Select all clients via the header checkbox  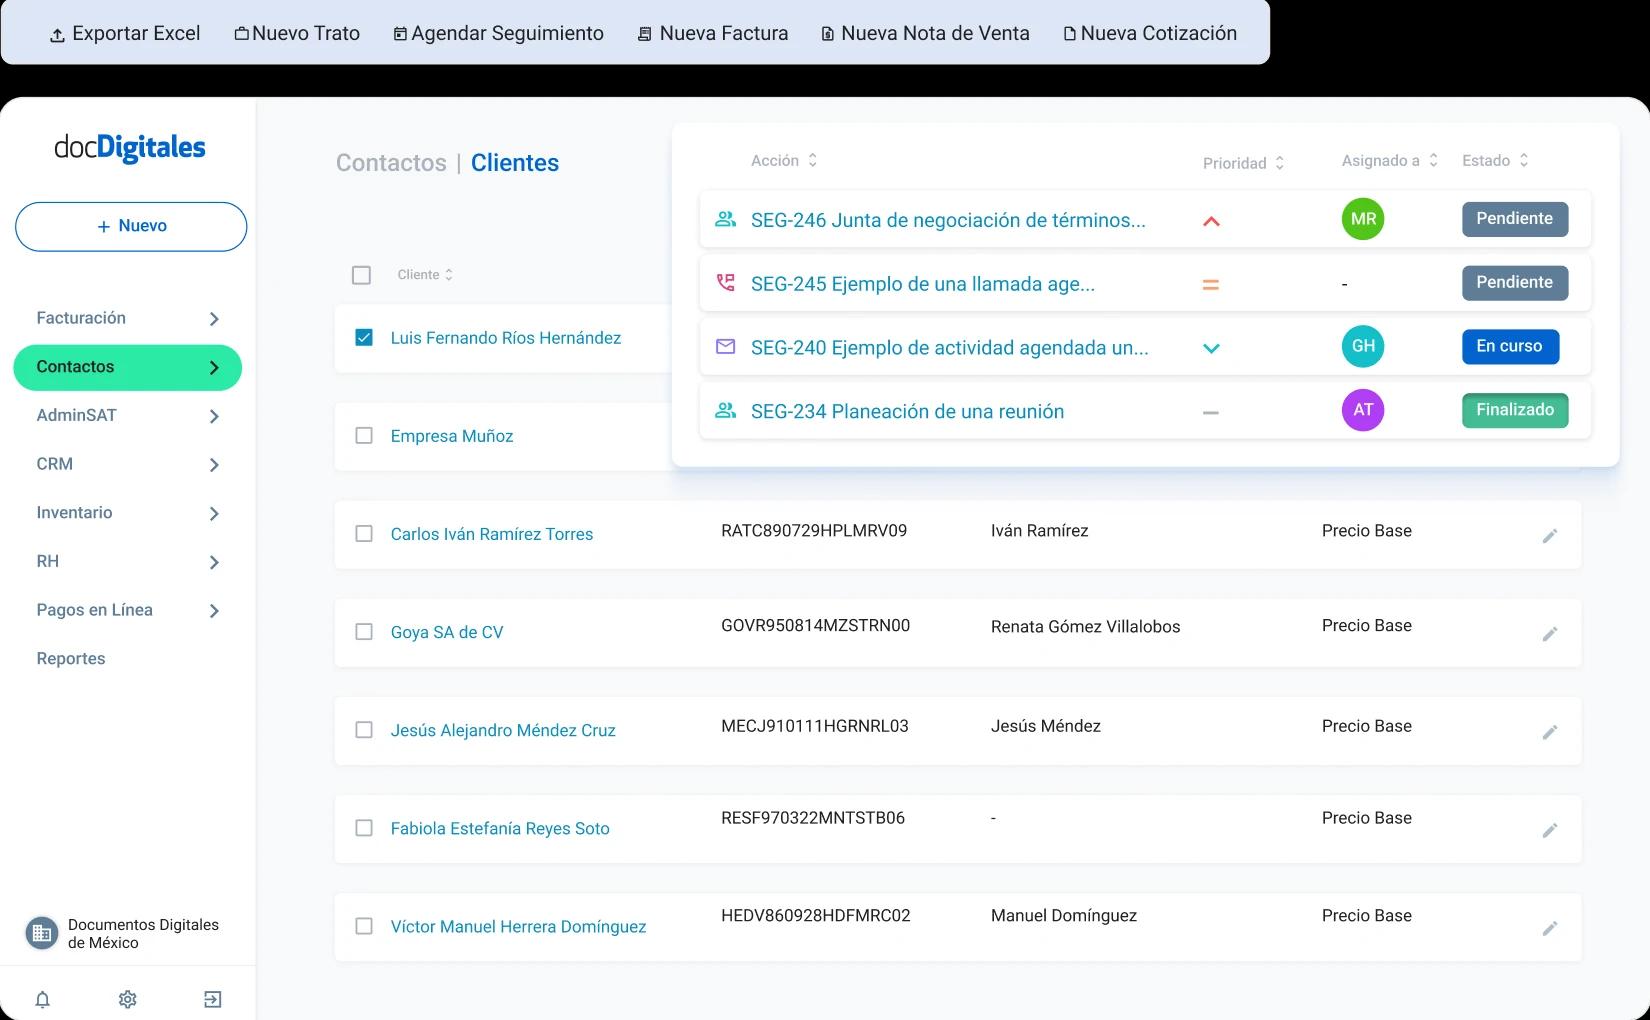pyautogui.click(x=362, y=273)
